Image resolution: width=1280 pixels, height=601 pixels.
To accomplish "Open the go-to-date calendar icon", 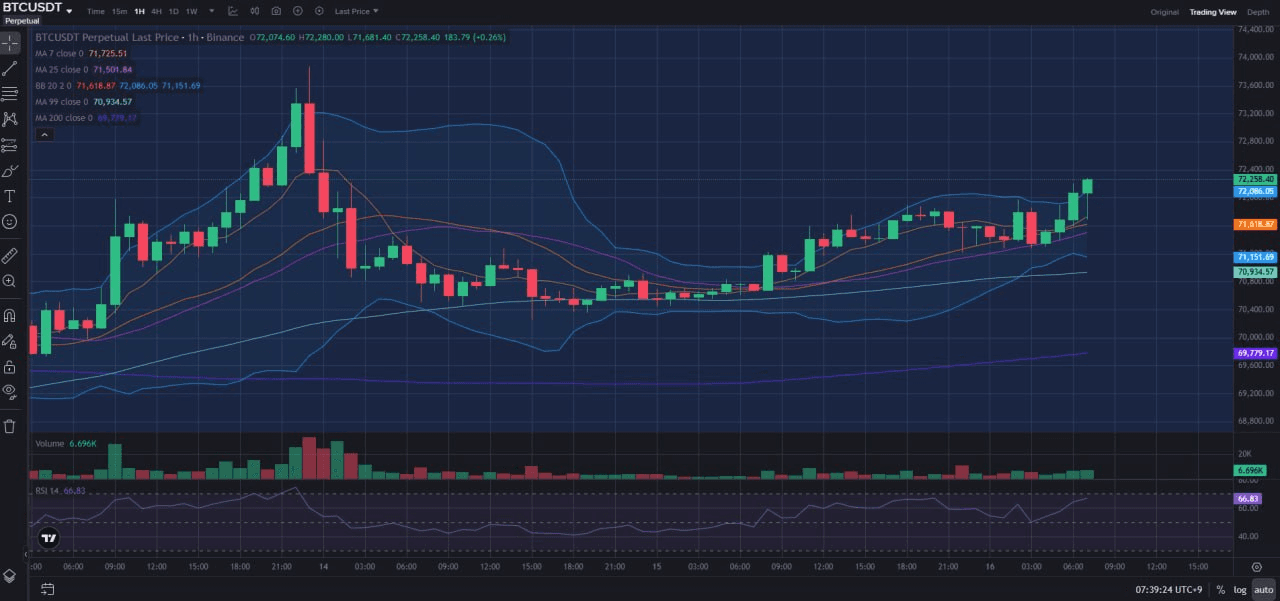I will tap(47, 590).
